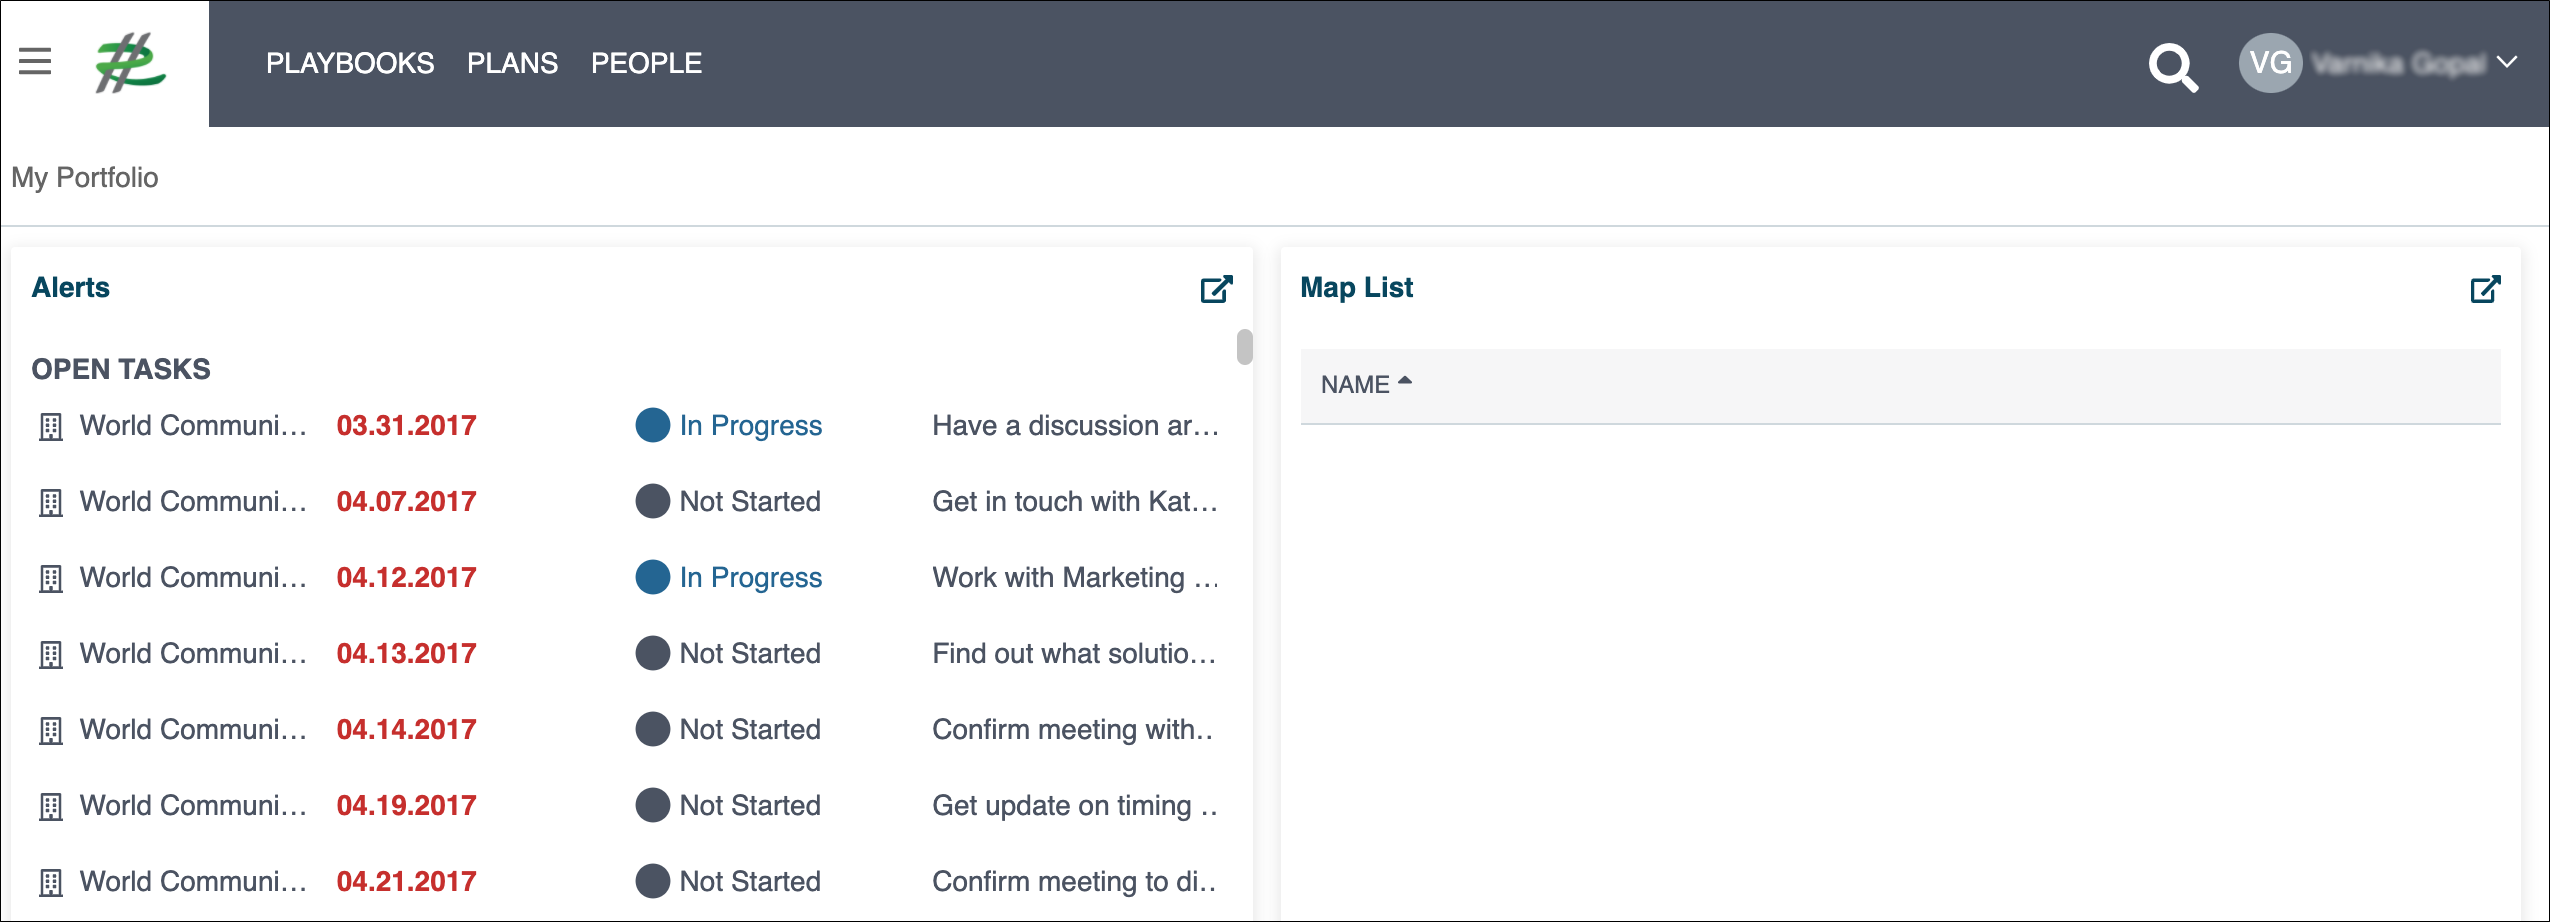Go to the PLAYBOOKS menu
Screen dimensions: 2550x922
pyautogui.click(x=350, y=63)
